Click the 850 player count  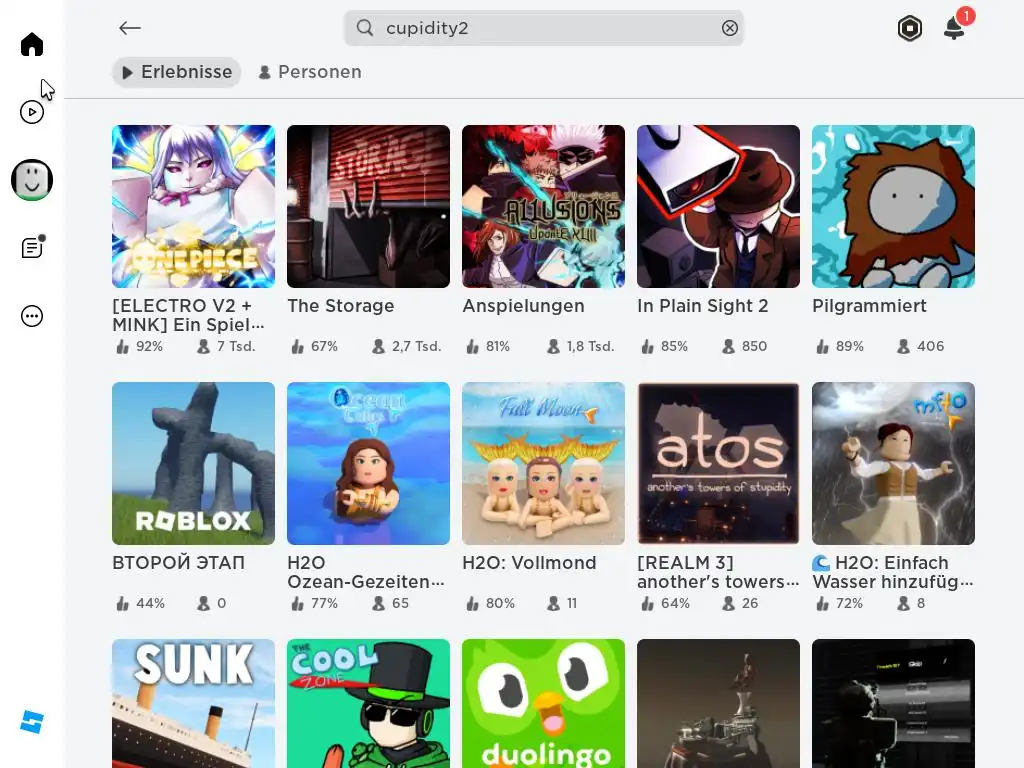(x=745, y=347)
